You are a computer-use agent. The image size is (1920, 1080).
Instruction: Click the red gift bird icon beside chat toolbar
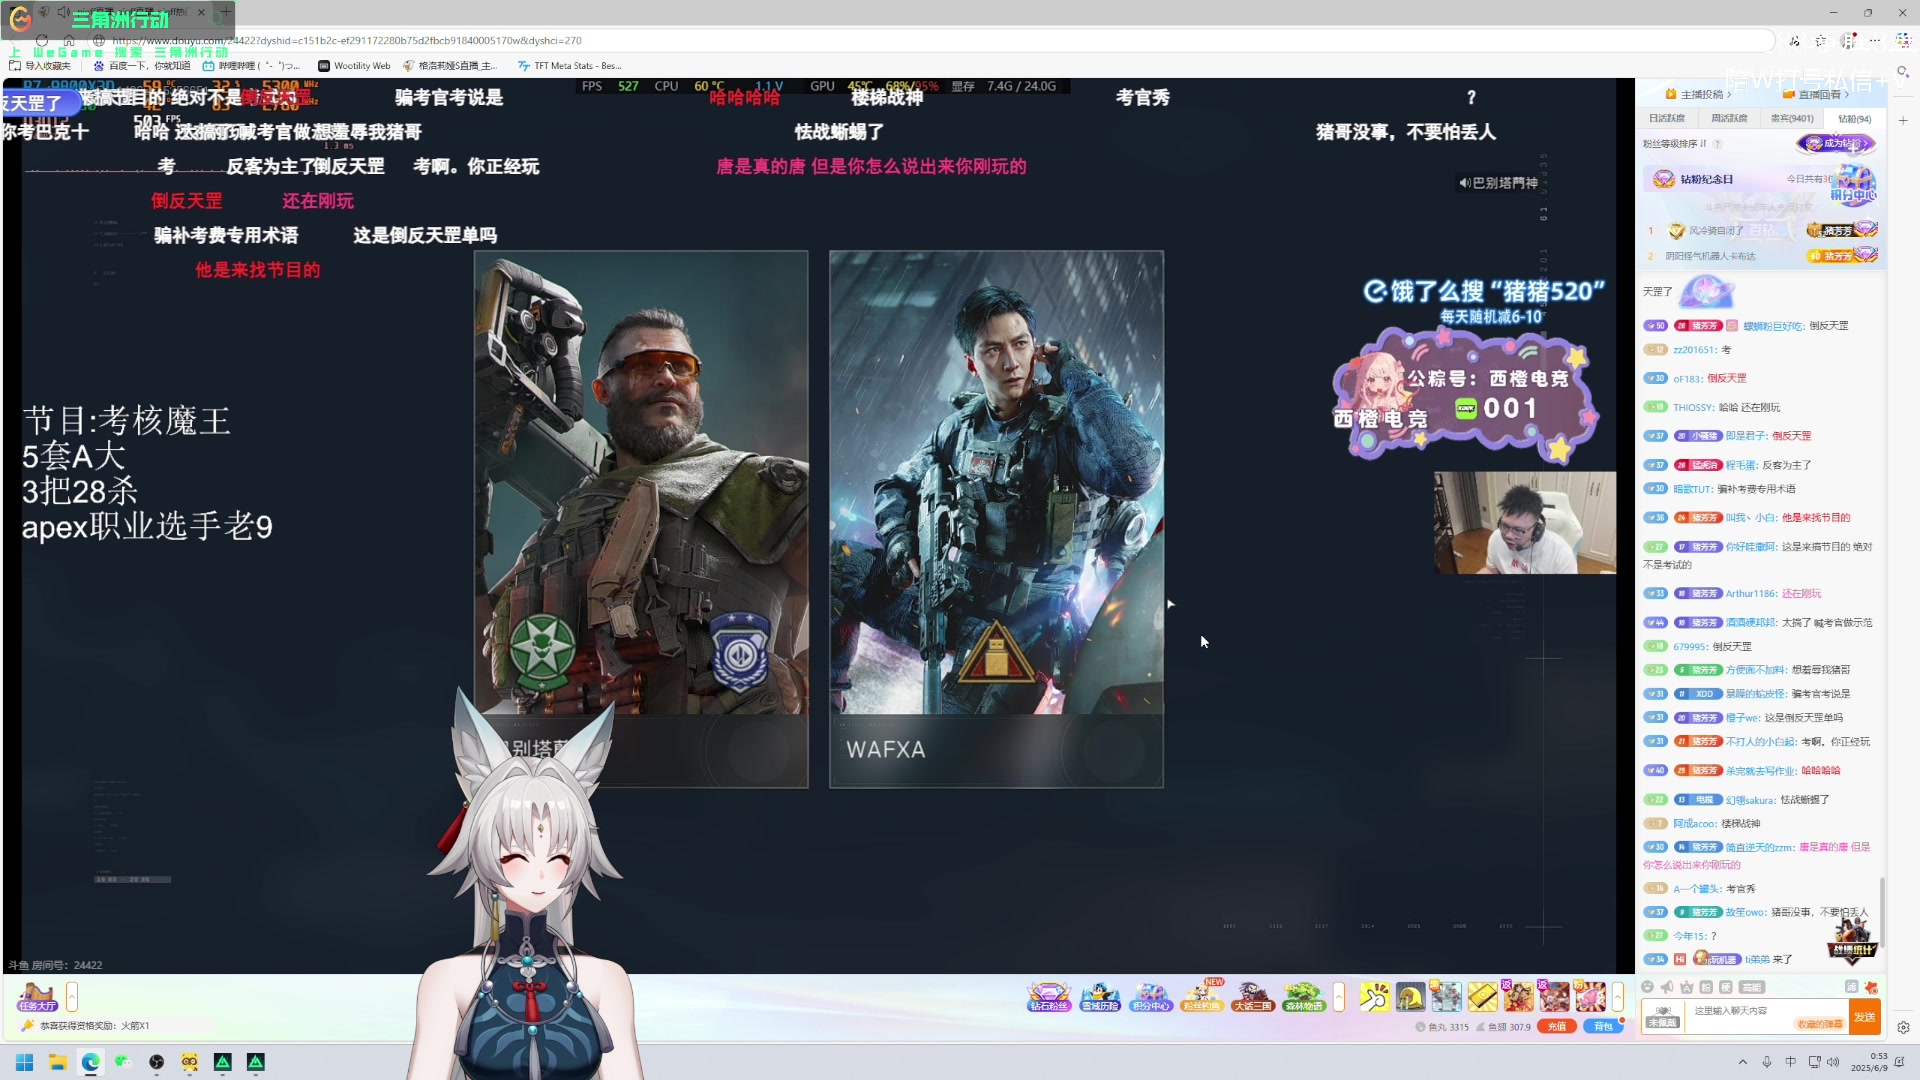(1871, 987)
